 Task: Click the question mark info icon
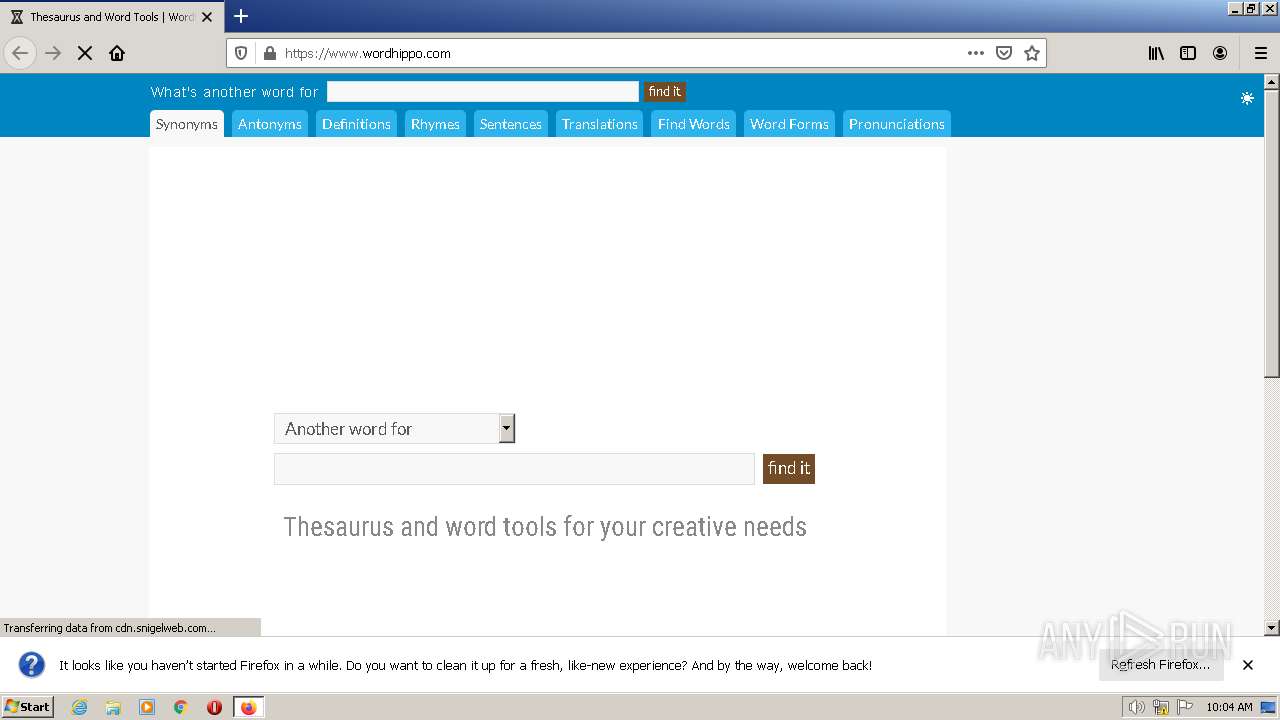pos(32,665)
